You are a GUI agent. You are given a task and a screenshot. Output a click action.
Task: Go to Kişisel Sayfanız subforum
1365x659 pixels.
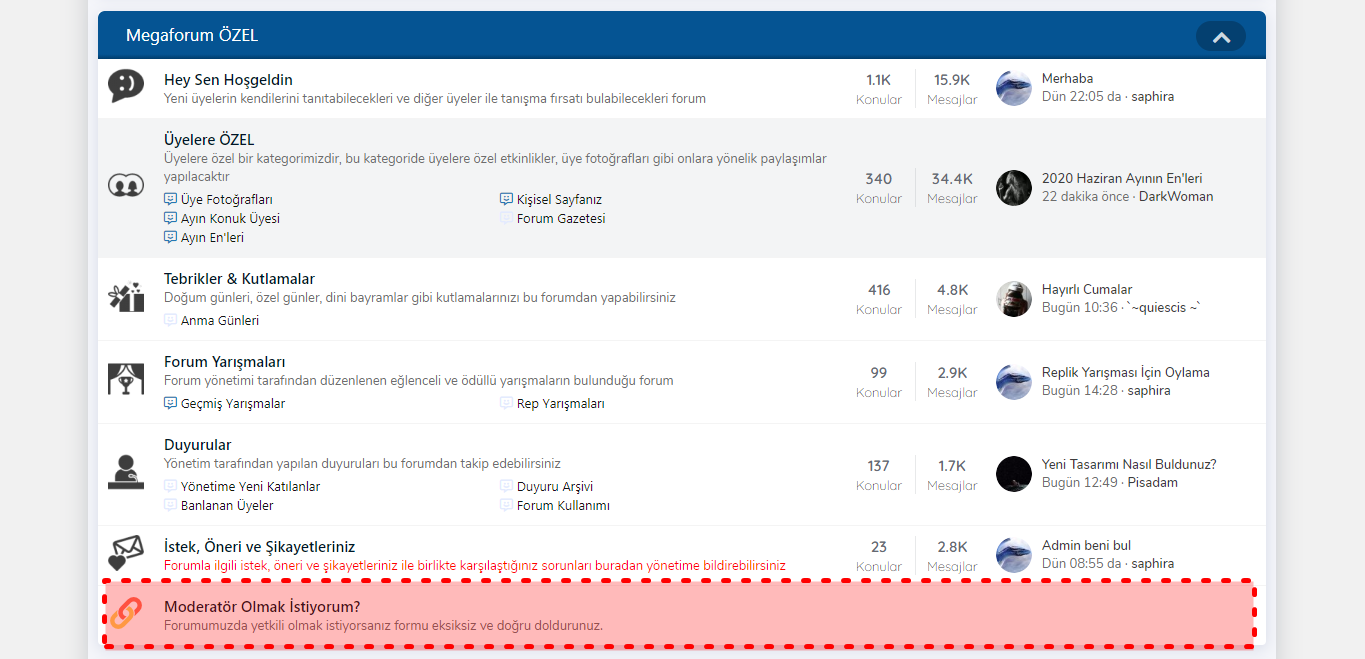coord(559,200)
